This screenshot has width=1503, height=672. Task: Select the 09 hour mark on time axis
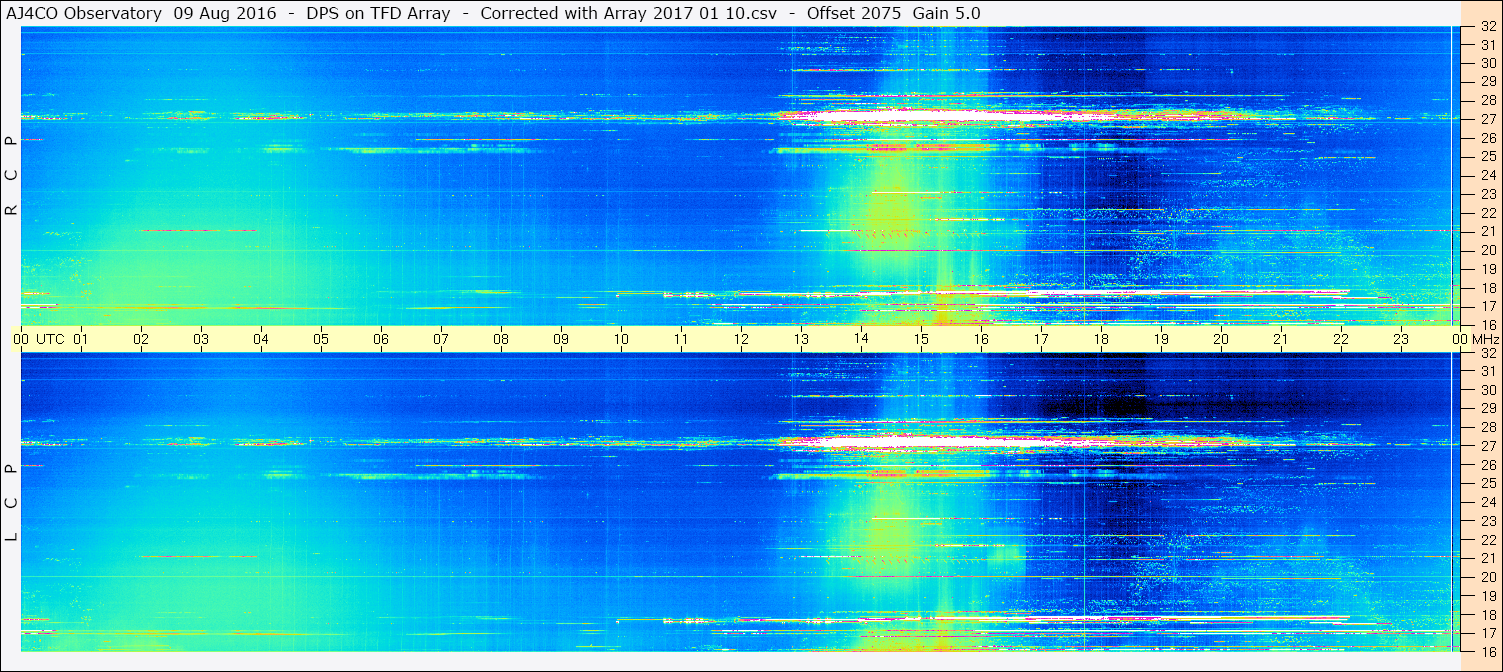pyautogui.click(x=561, y=339)
